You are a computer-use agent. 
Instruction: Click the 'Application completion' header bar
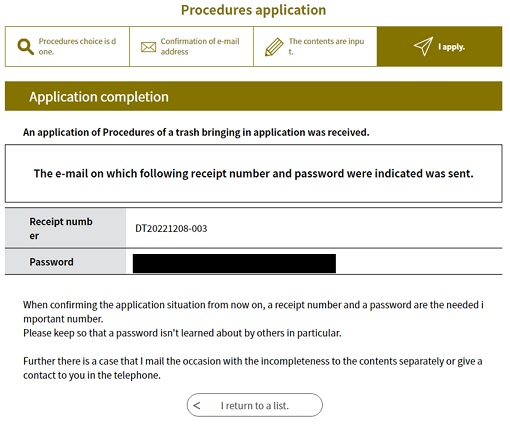click(x=253, y=96)
